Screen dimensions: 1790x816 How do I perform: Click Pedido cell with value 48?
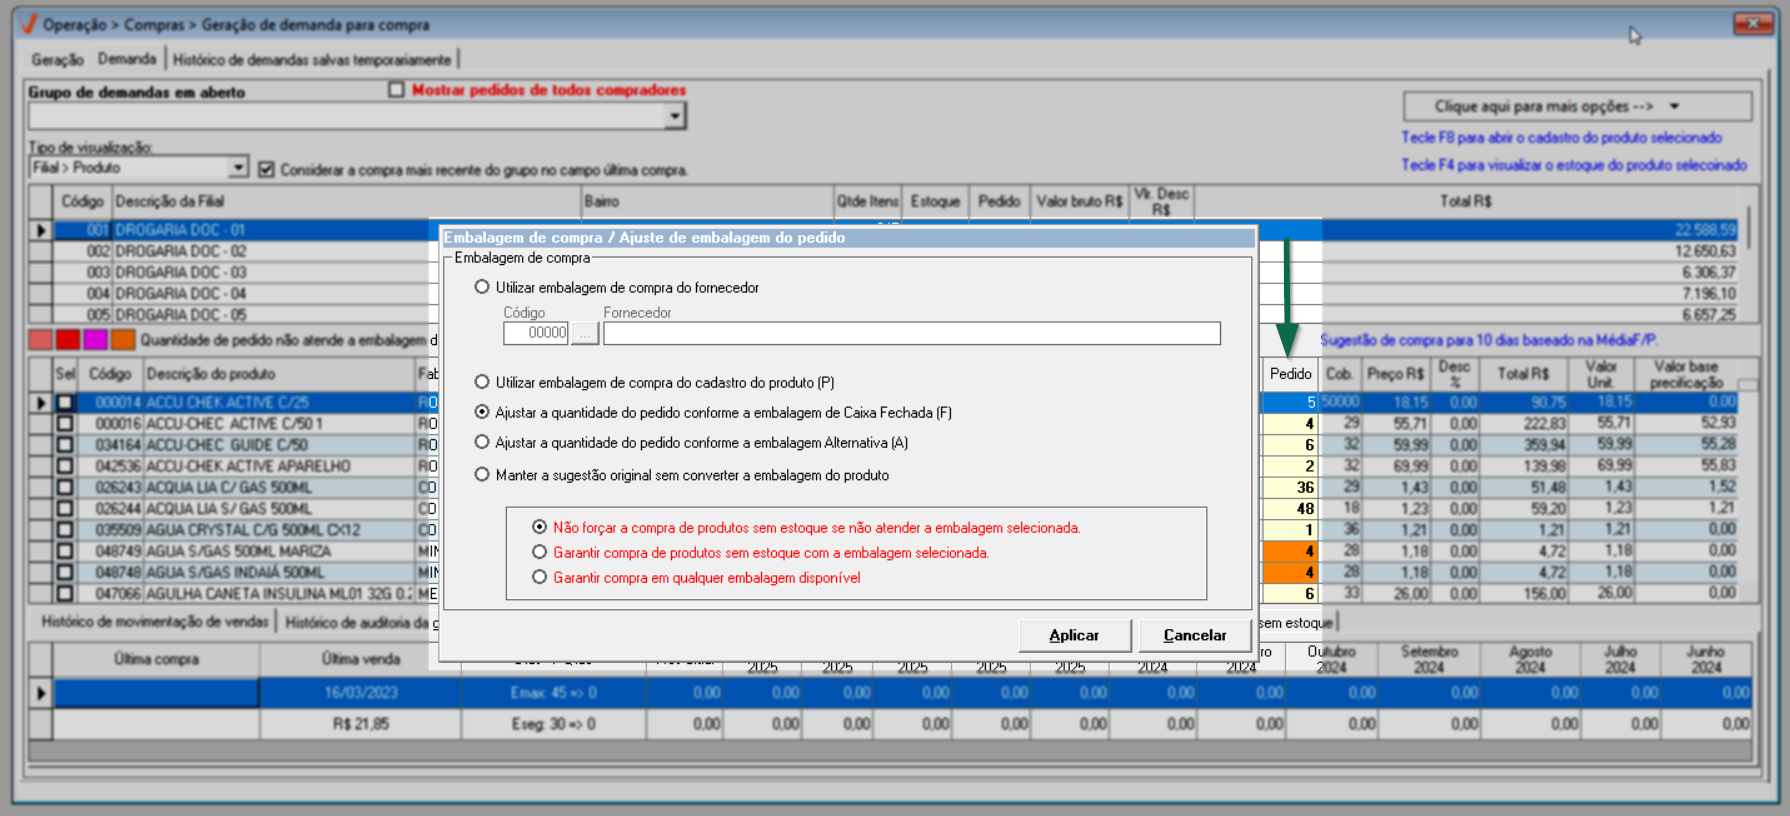click(x=1290, y=508)
